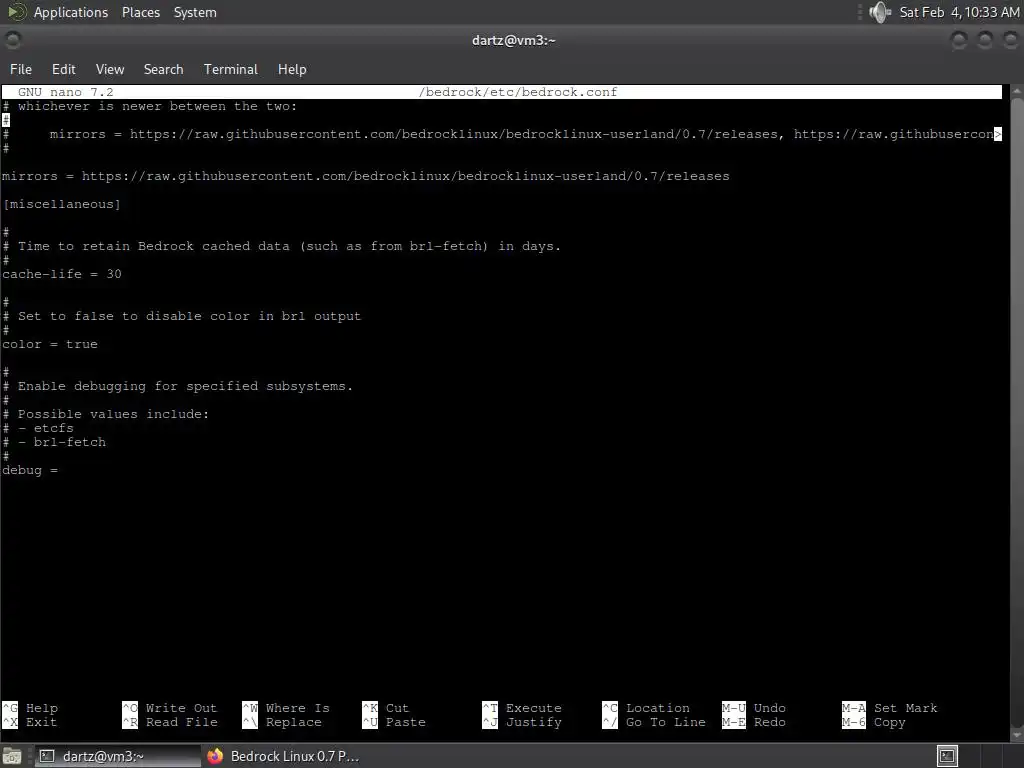Viewport: 1024px width, 768px height.
Task: Open the Places menu
Action: pos(140,12)
